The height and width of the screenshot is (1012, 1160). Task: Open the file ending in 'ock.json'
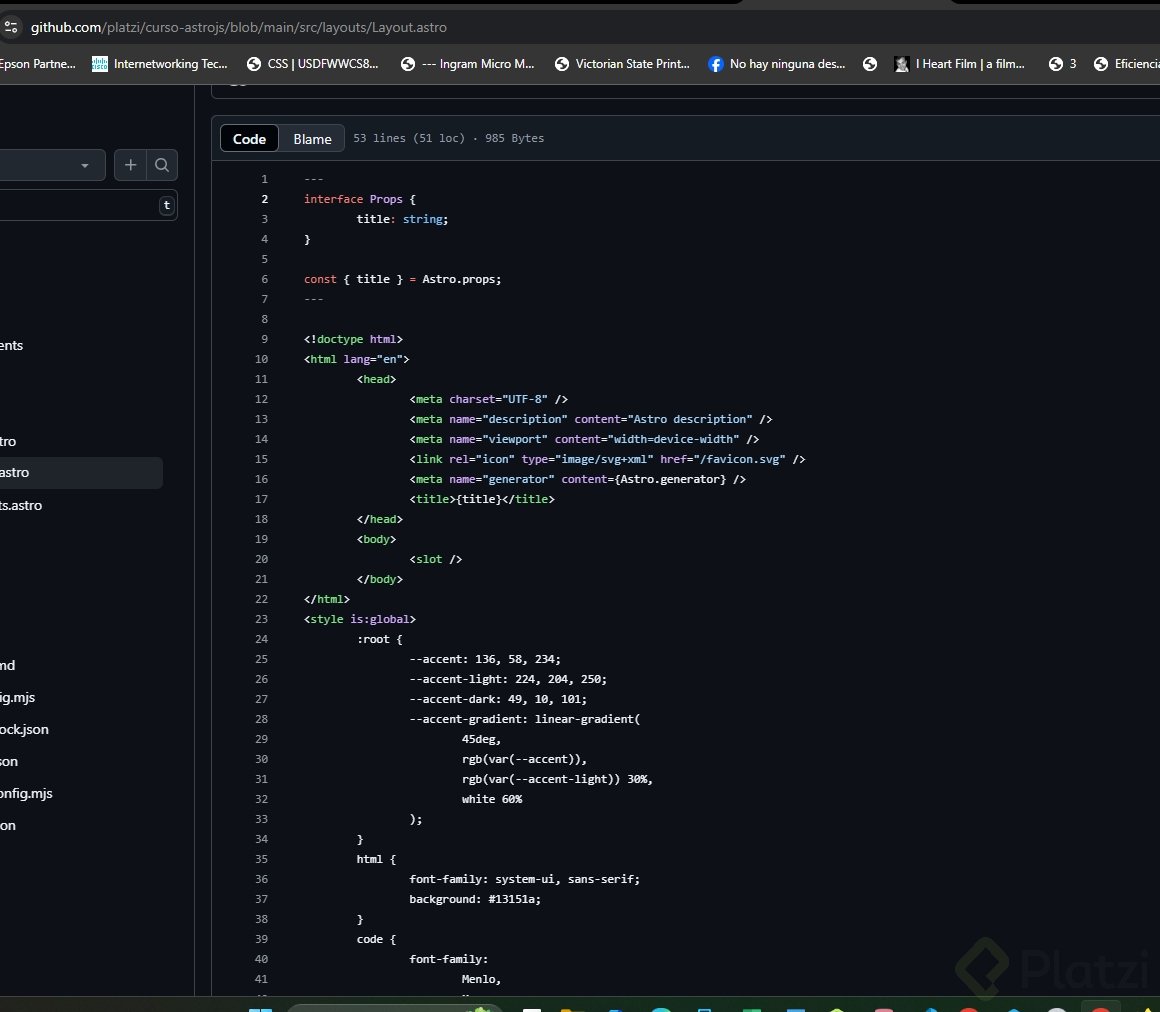coord(24,730)
